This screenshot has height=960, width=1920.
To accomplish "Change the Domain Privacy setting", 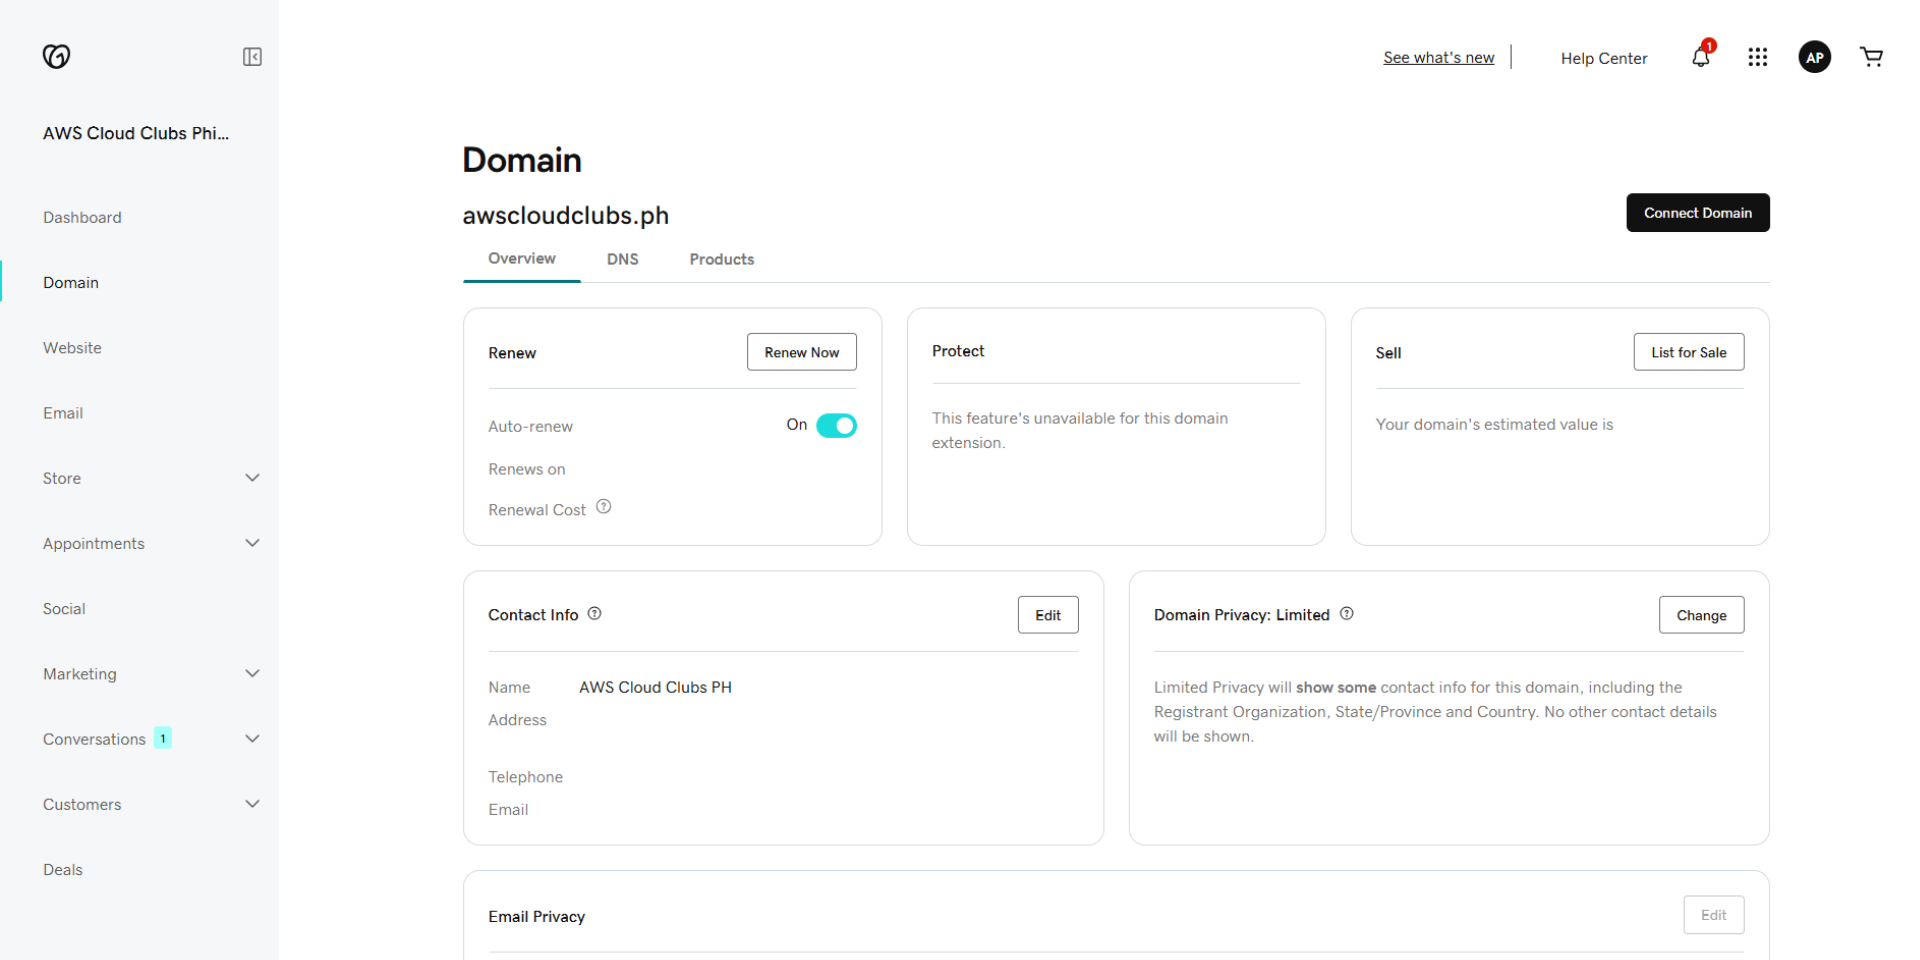I will pos(1701,615).
